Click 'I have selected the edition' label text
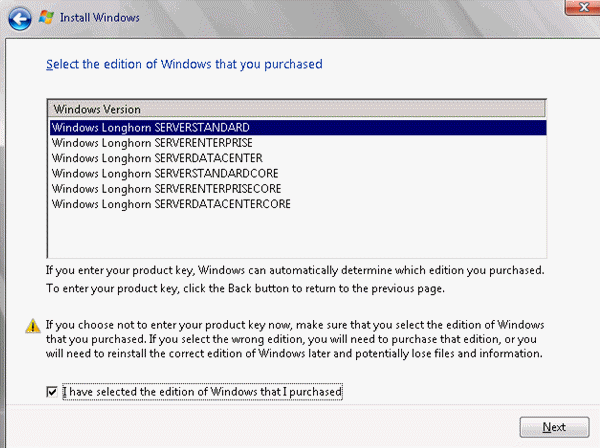Viewport: 600px width, 448px height. click(x=202, y=392)
